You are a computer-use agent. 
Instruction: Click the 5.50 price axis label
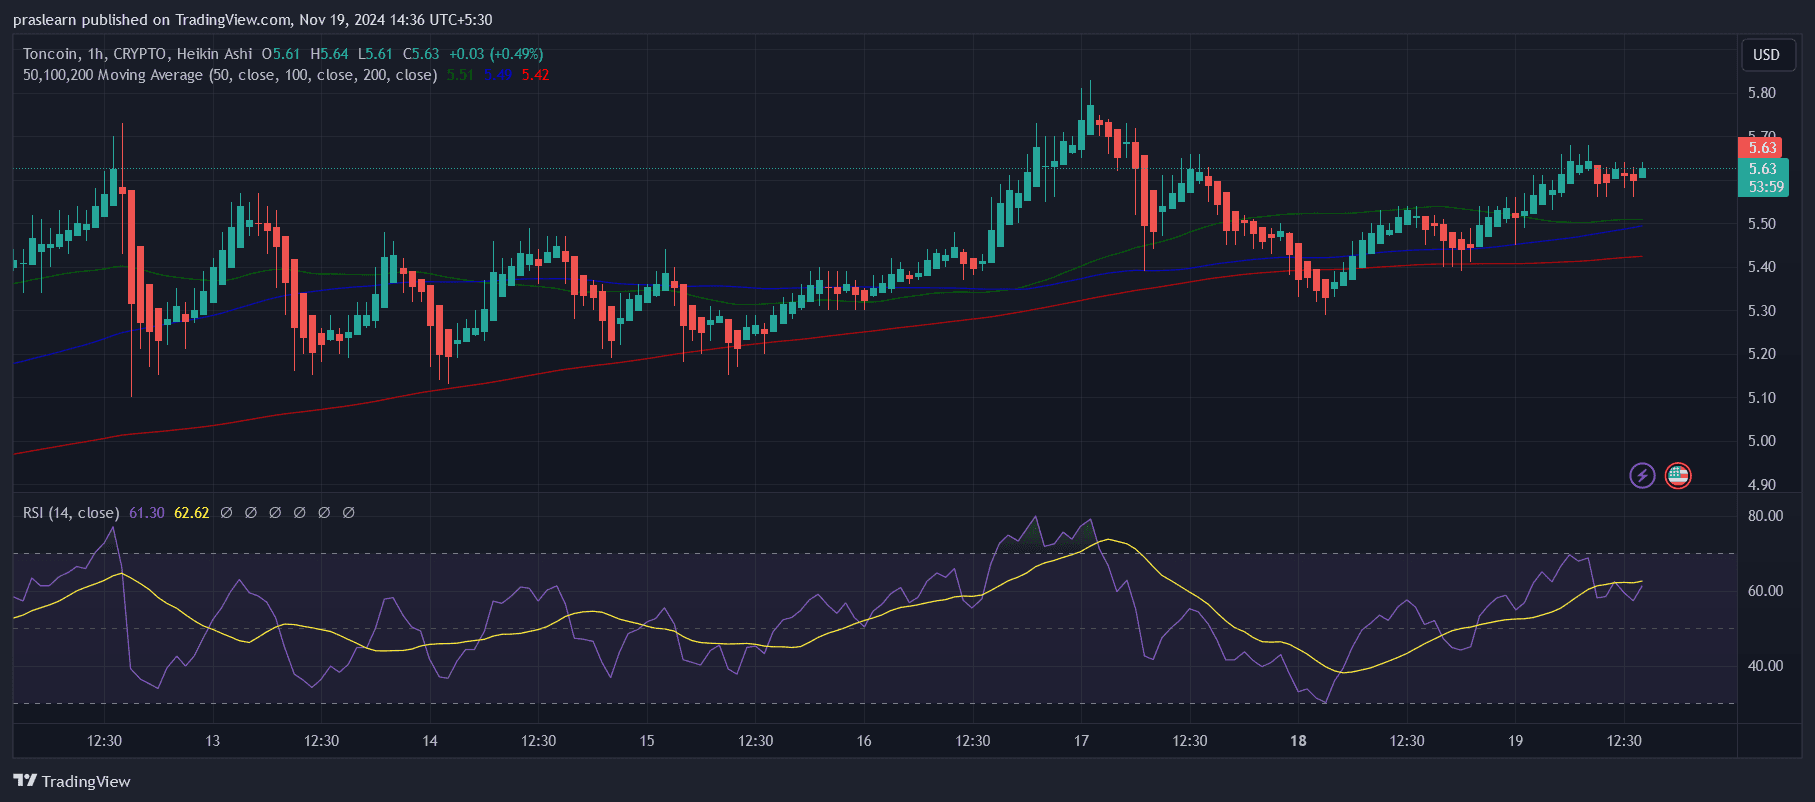[x=1761, y=224]
